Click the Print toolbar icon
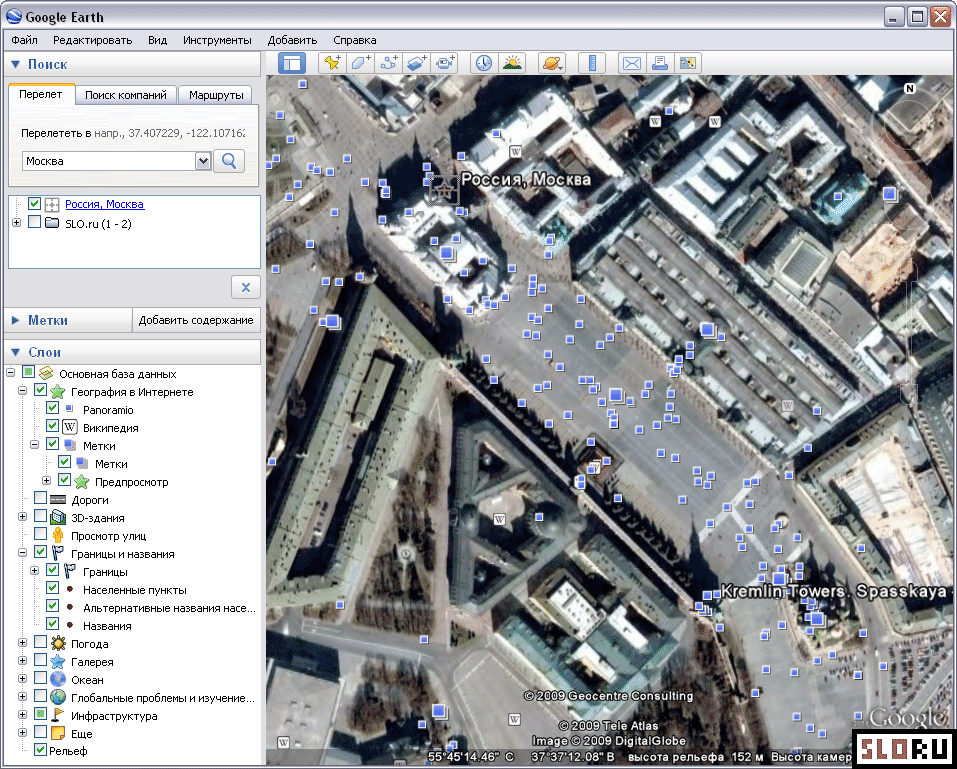Screen dimensions: 957x769 (x=660, y=63)
